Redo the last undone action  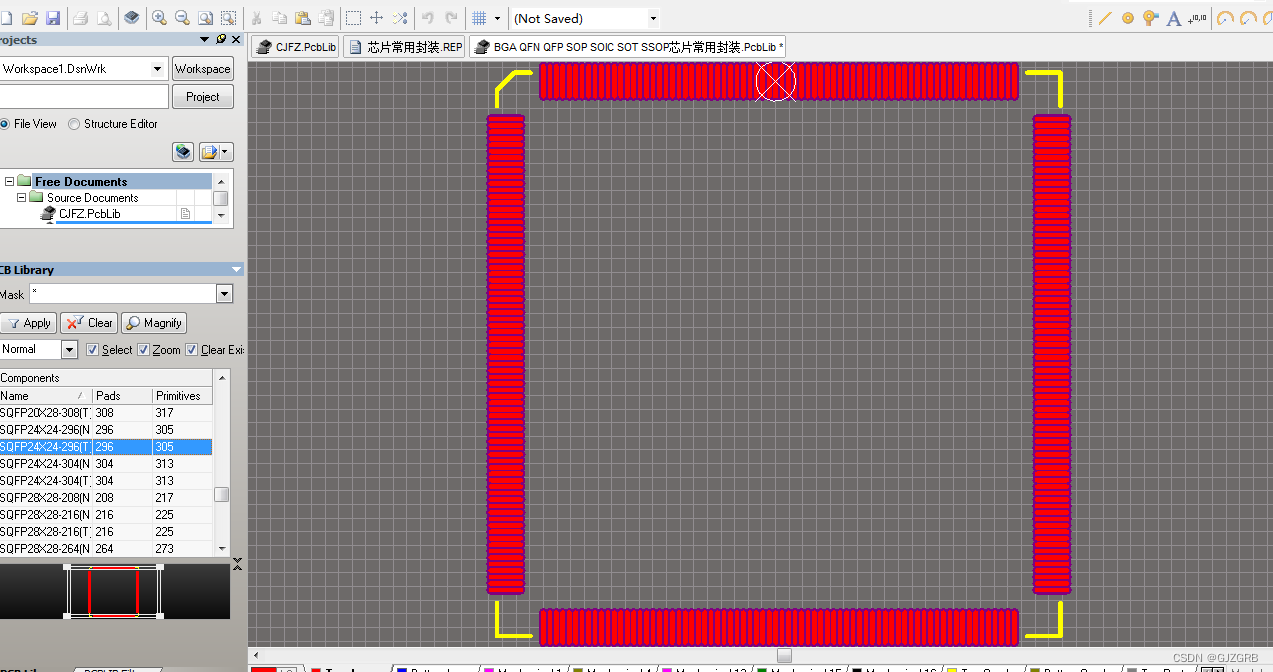pyautogui.click(x=451, y=18)
